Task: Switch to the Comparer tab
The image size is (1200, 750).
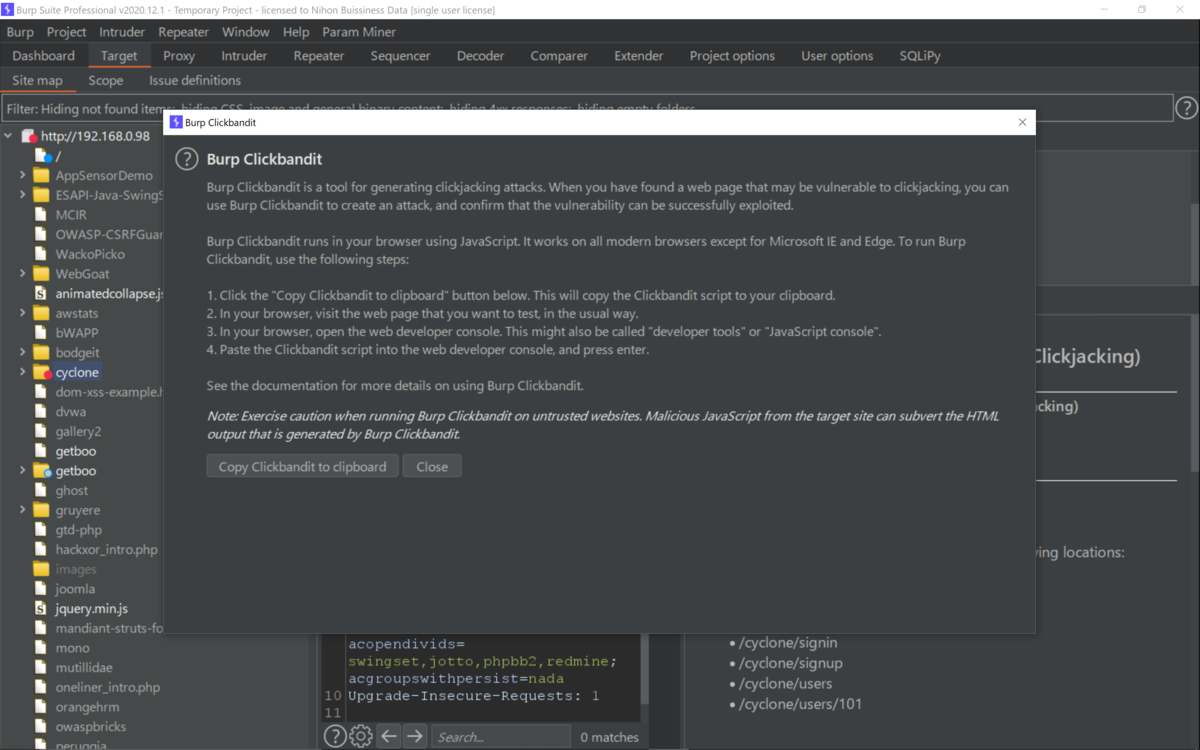Action: (x=559, y=56)
